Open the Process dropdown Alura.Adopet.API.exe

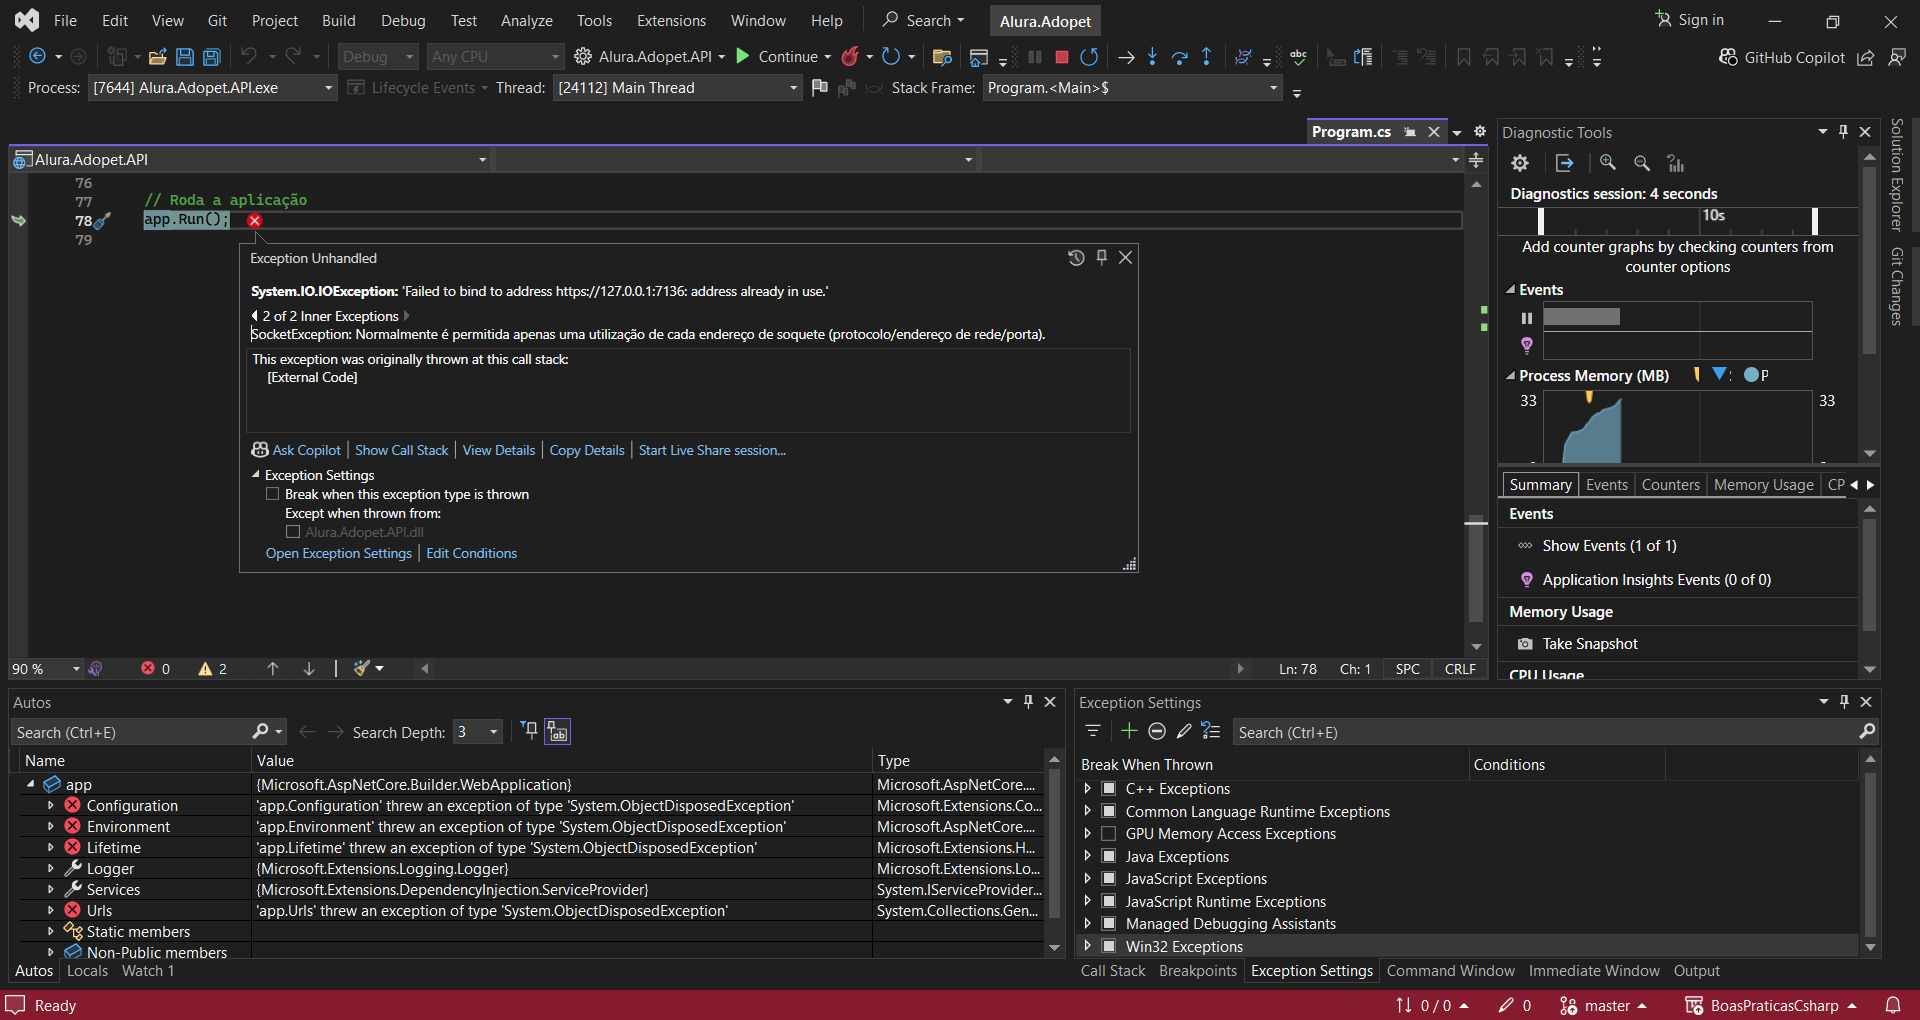[x=212, y=88]
